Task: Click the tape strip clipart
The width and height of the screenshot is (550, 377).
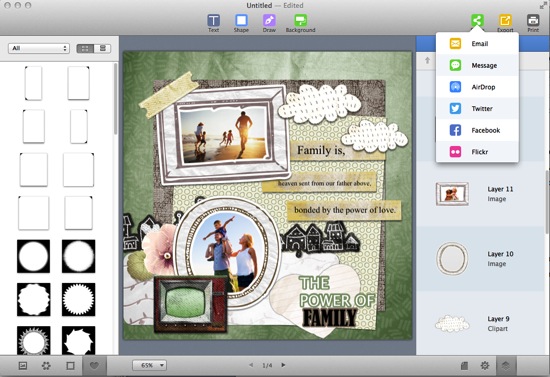Action: click(x=168, y=94)
